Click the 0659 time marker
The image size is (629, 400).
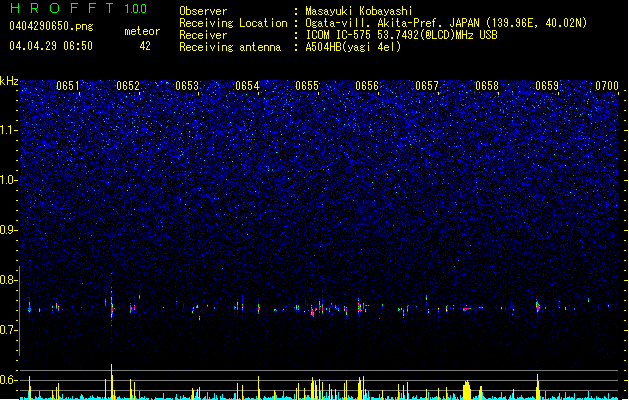point(547,86)
